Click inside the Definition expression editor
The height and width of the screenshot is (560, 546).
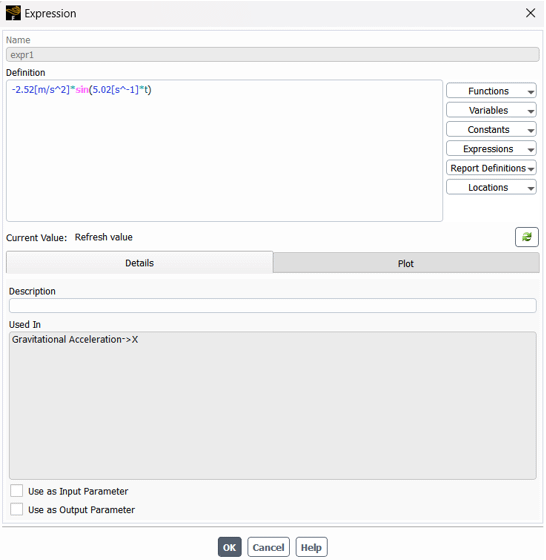[224, 150]
